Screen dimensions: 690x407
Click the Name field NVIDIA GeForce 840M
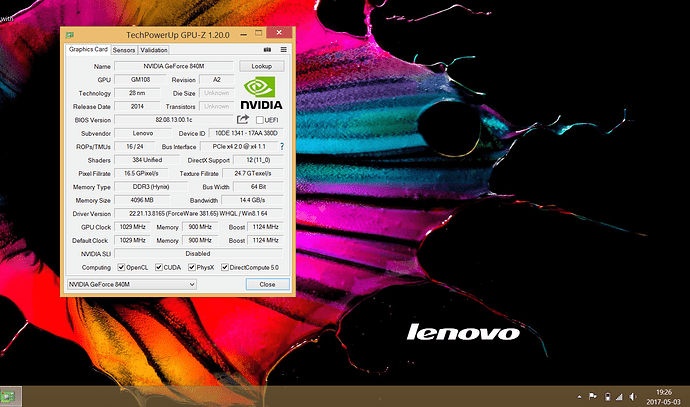pyautogui.click(x=174, y=66)
